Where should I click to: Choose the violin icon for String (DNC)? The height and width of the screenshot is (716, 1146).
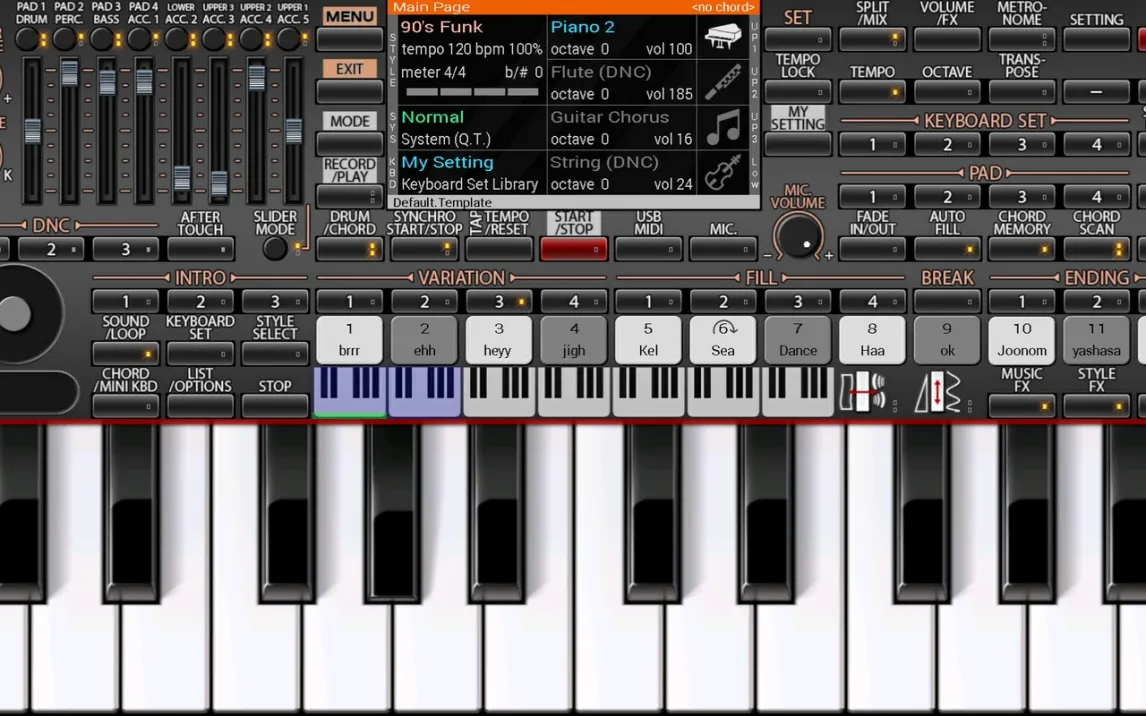[x=722, y=173]
